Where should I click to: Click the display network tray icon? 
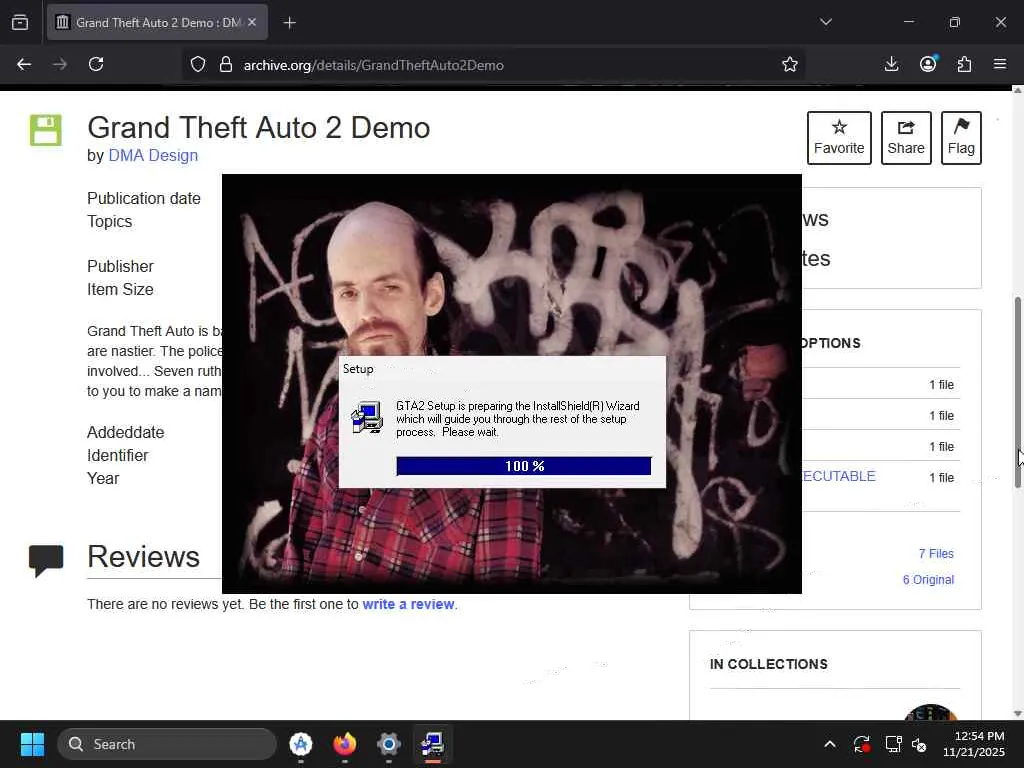coord(893,744)
